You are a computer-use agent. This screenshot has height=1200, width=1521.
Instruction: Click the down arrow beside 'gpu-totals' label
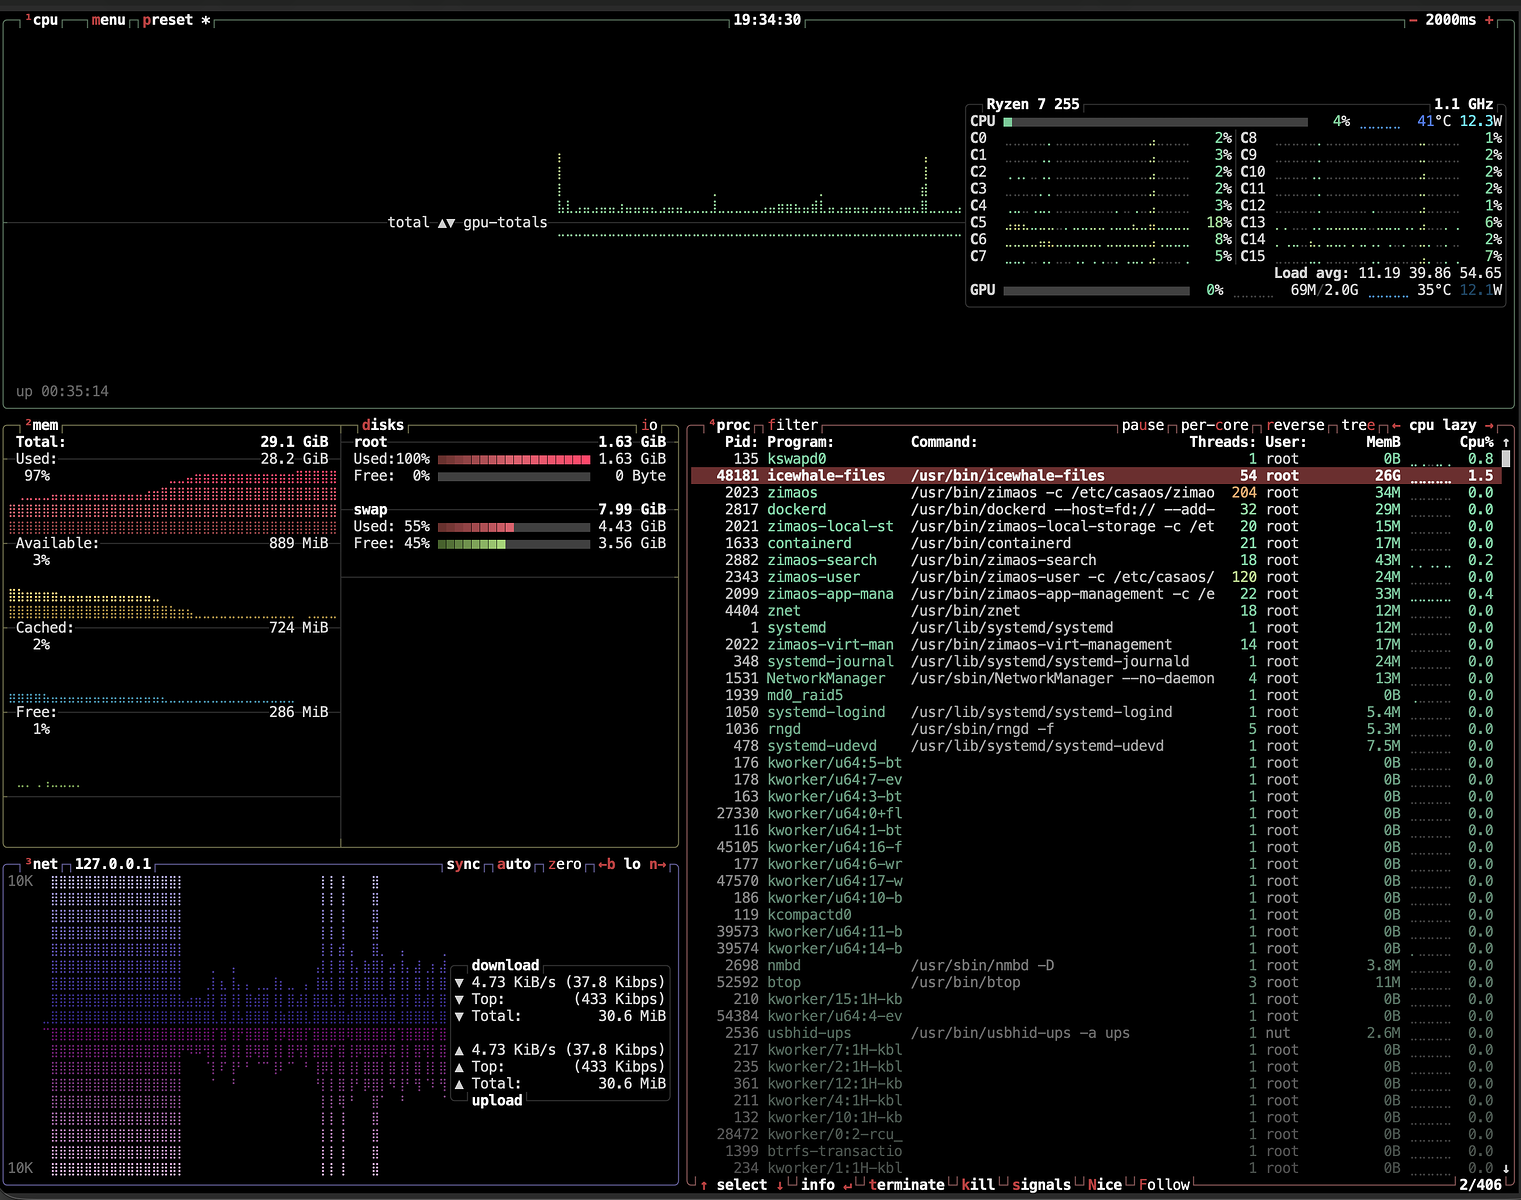click(451, 223)
